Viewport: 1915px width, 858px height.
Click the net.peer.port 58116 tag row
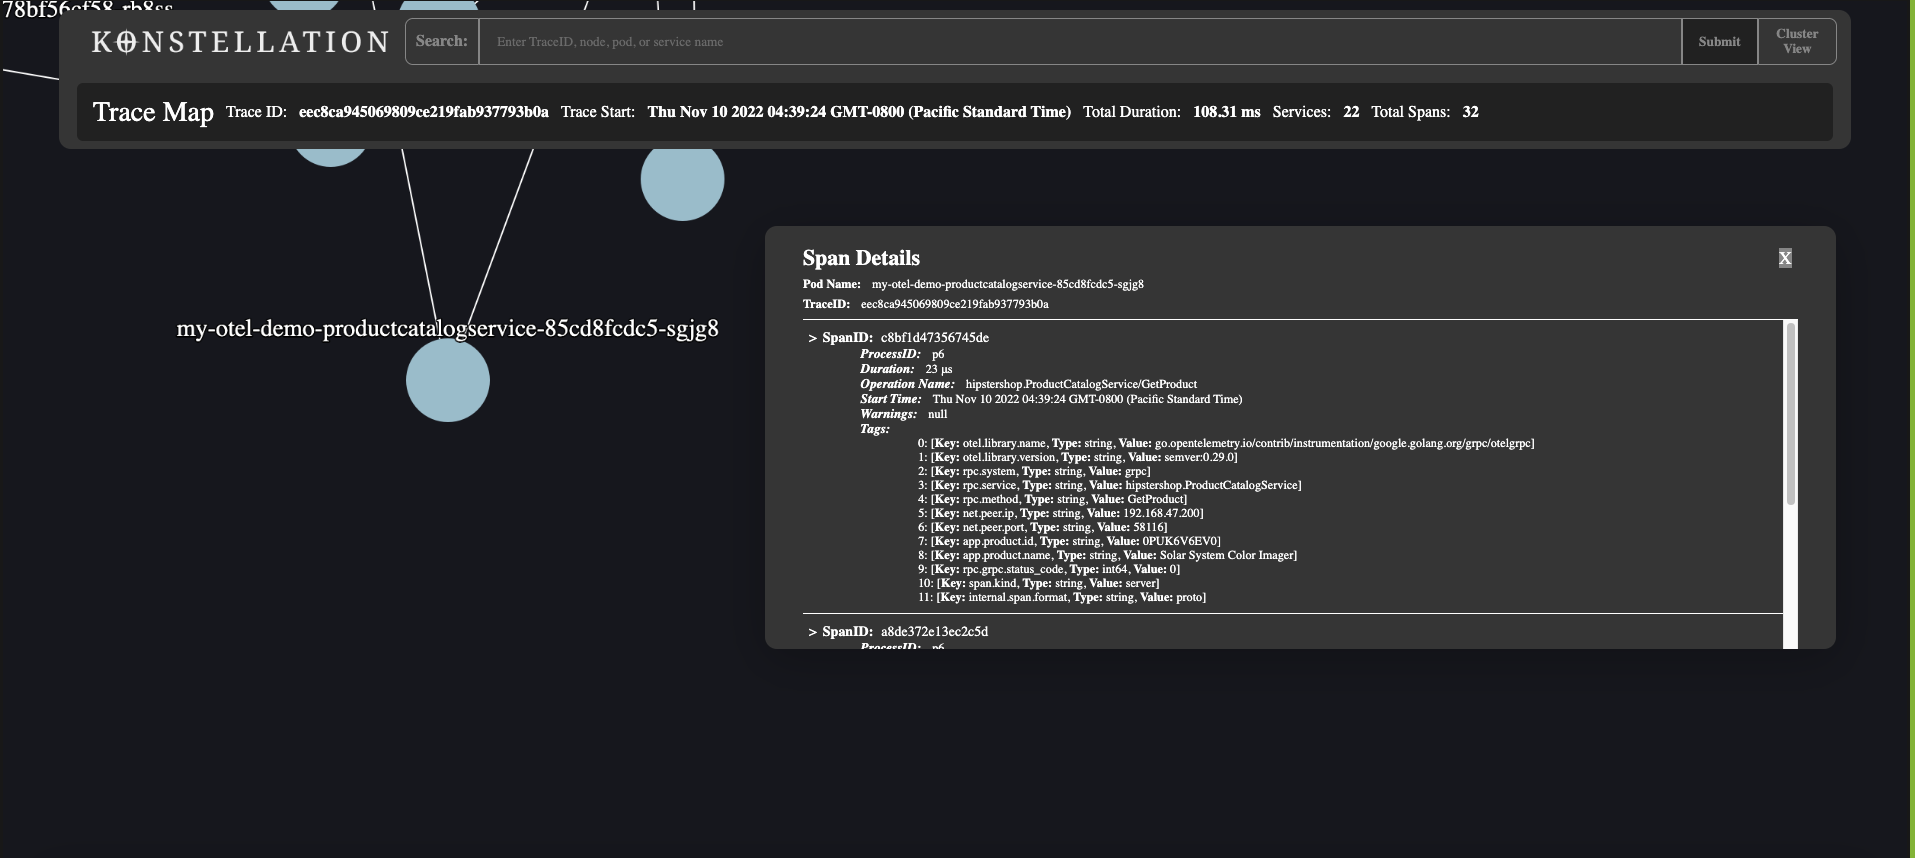(1042, 527)
